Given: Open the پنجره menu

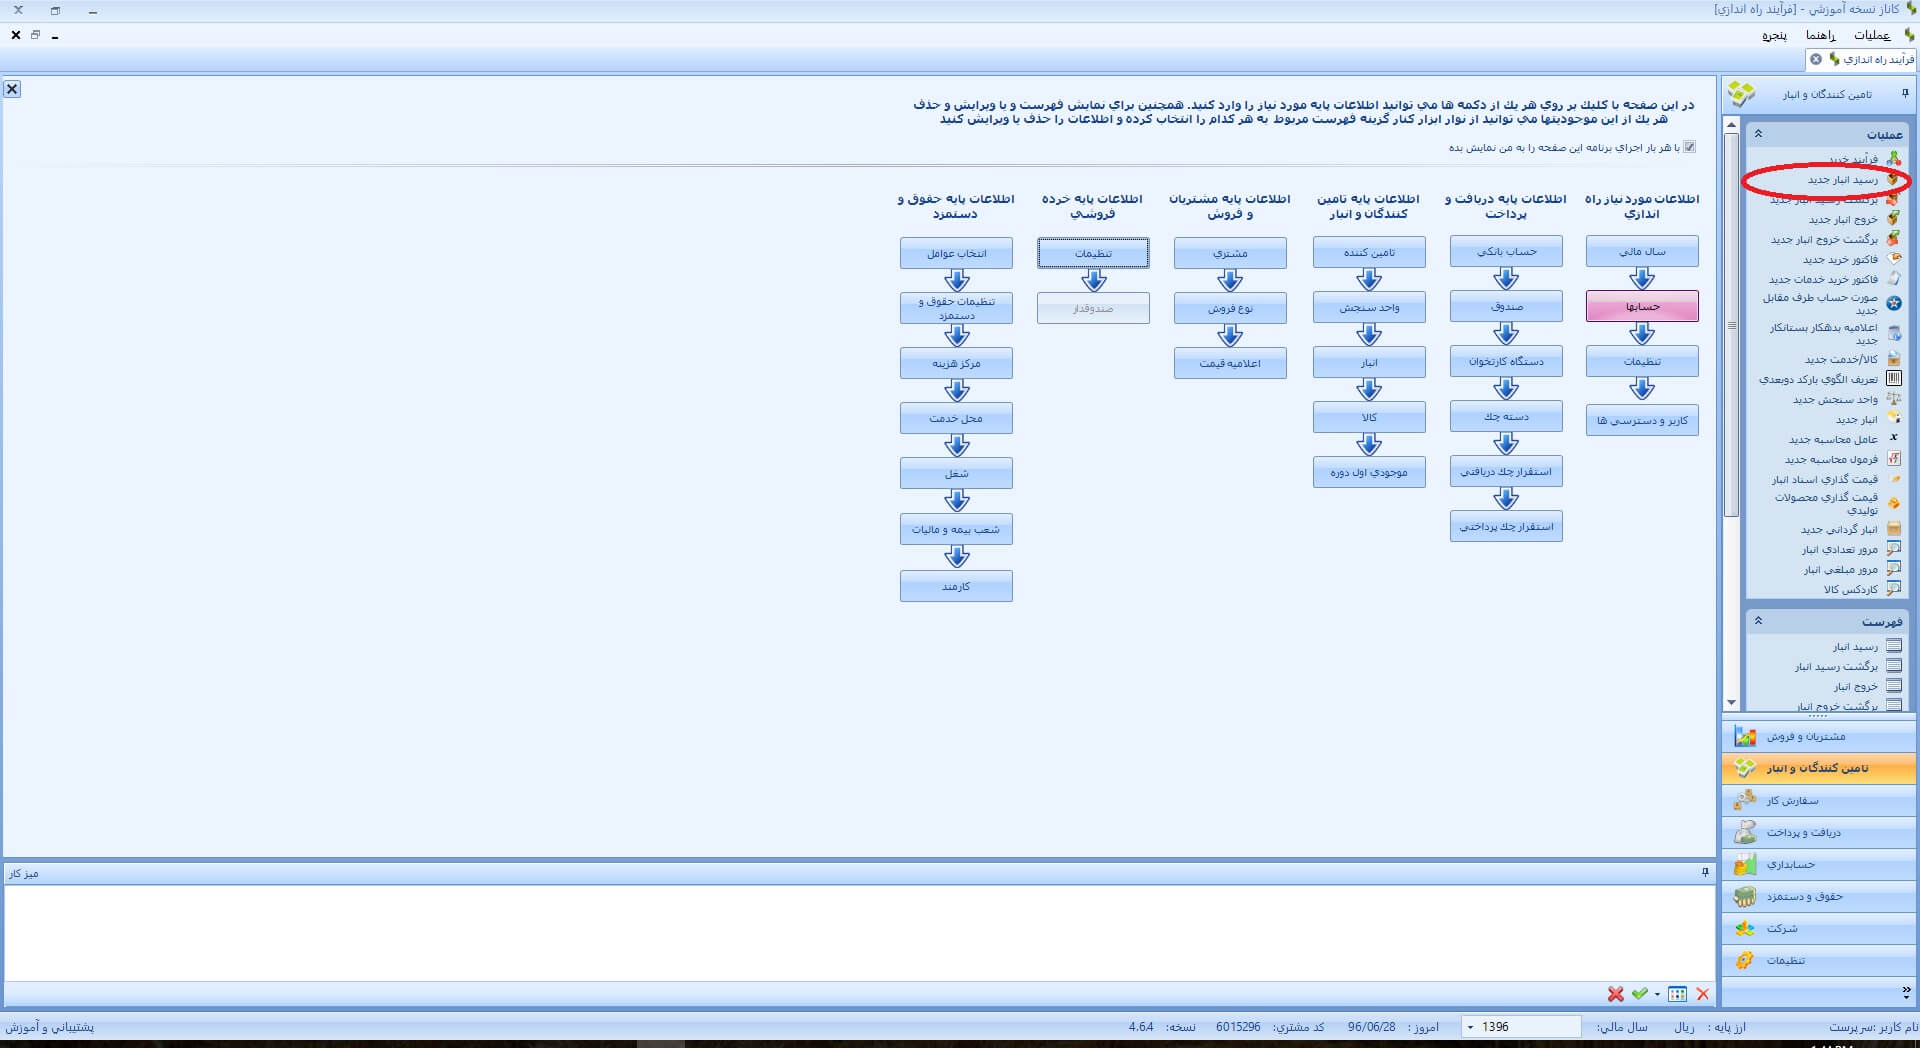Looking at the screenshot, I should (1774, 35).
